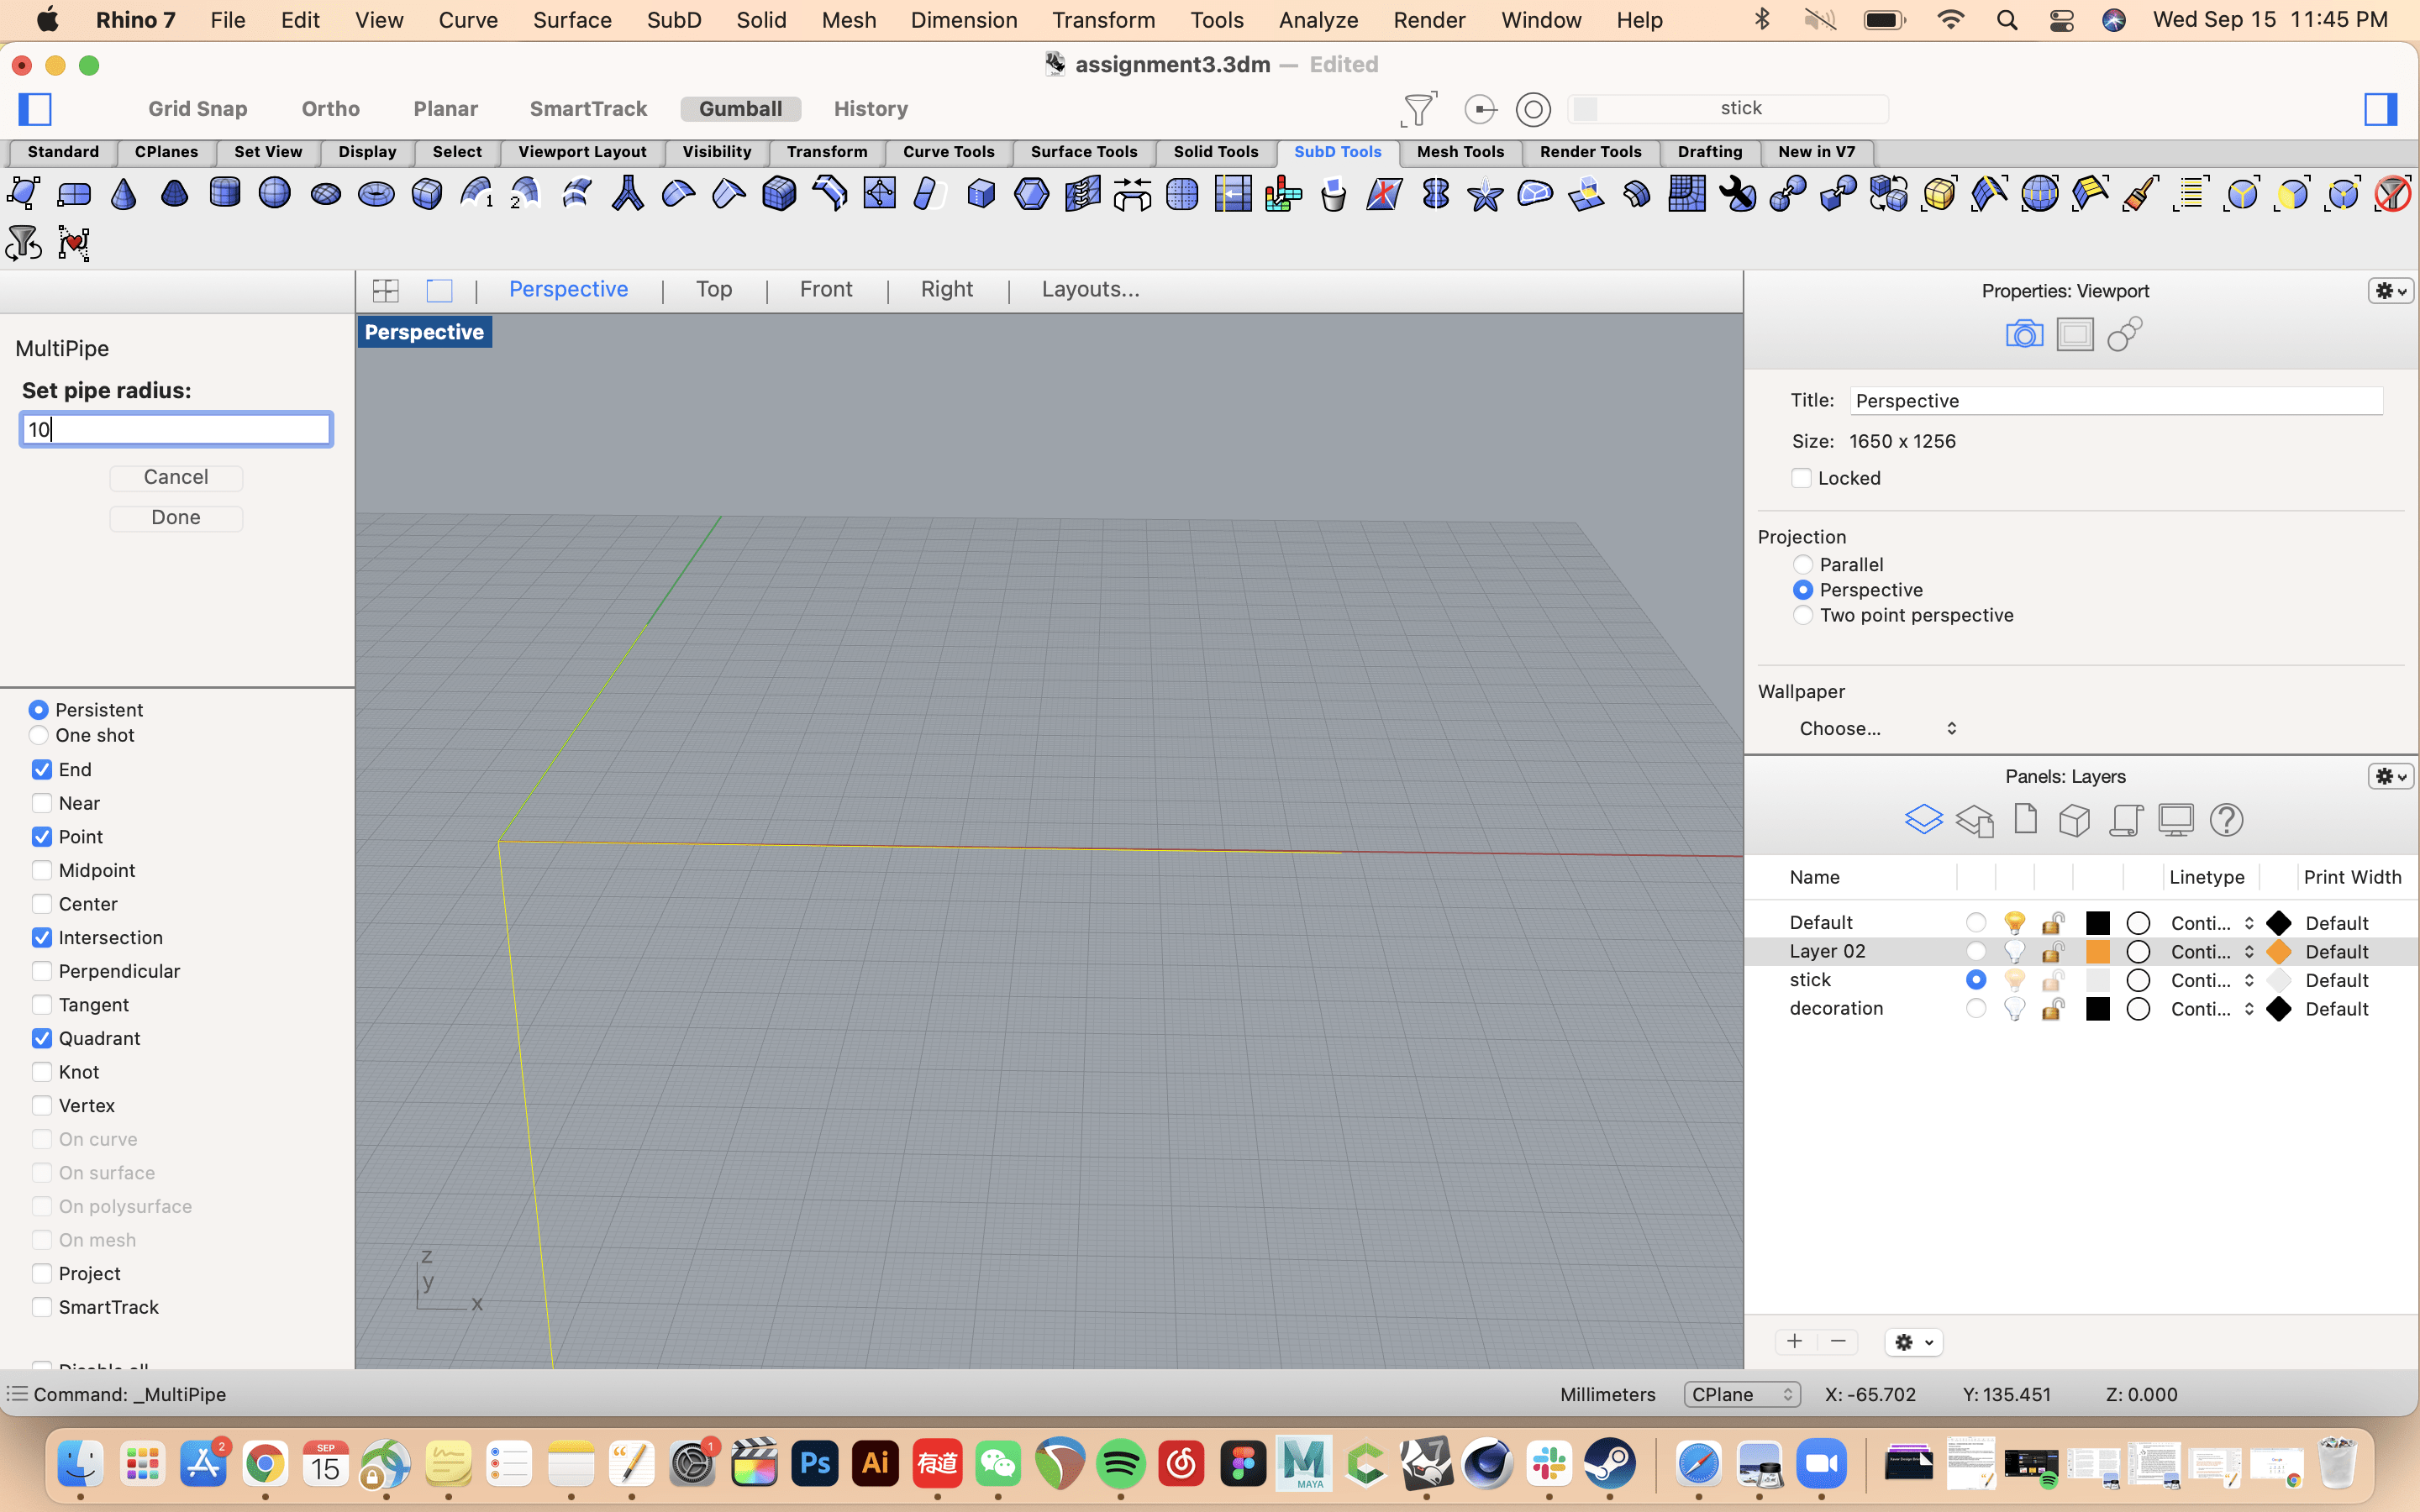Click the Cancel button in MultiPipe
Screen dimensions: 2420x1512
[176, 477]
